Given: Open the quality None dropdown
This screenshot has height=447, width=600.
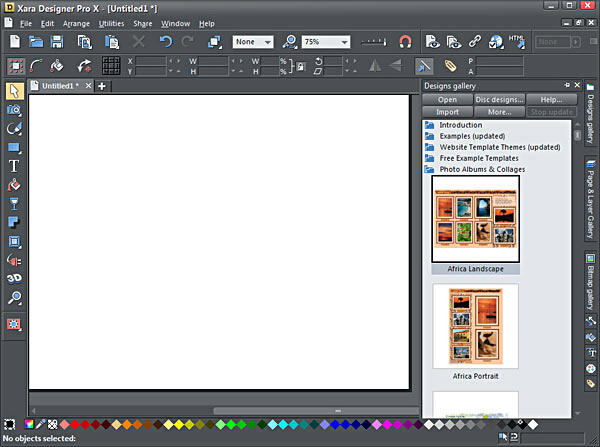Looking at the screenshot, I should [x=253, y=42].
